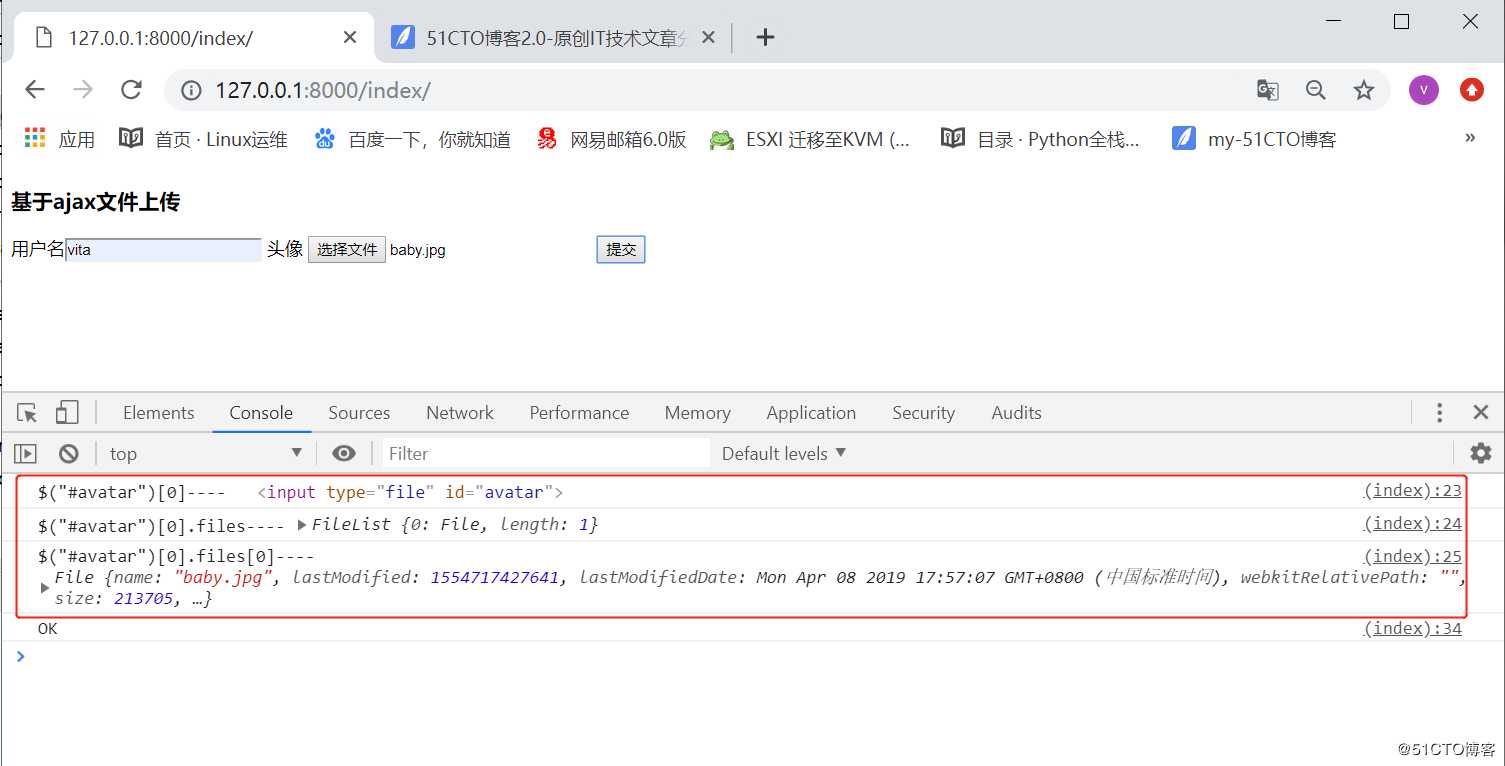Maximize the browser window
1505x766 pixels.
(x=1401, y=22)
